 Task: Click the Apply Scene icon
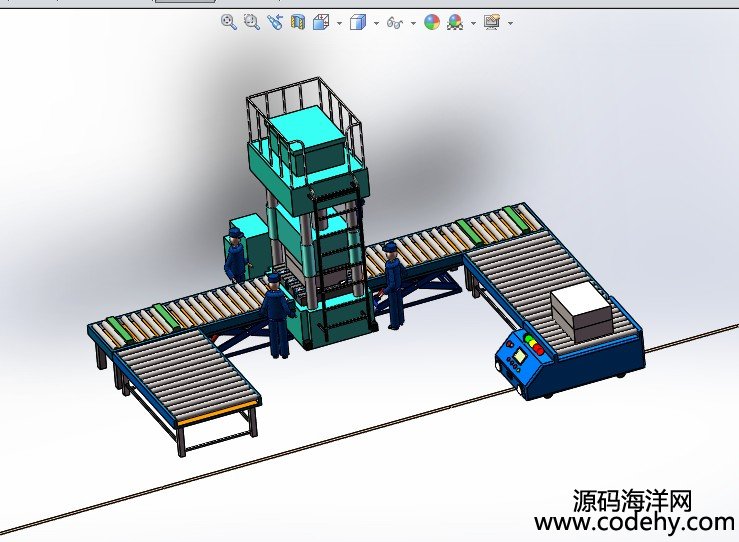pos(455,22)
